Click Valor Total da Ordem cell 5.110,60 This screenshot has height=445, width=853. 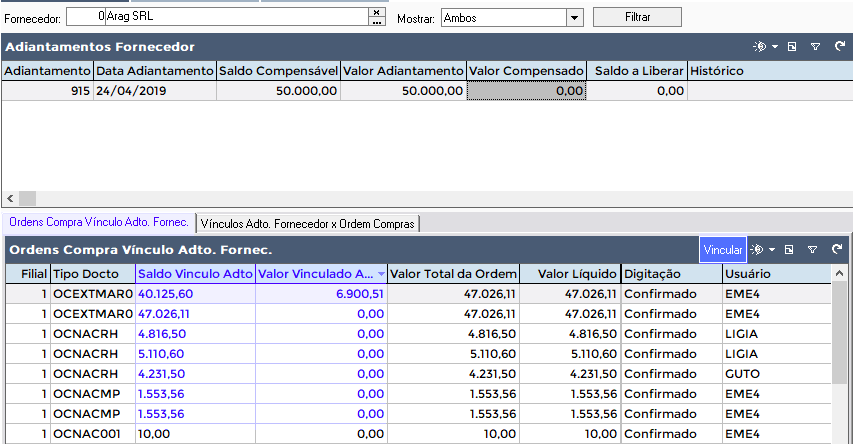(454, 354)
